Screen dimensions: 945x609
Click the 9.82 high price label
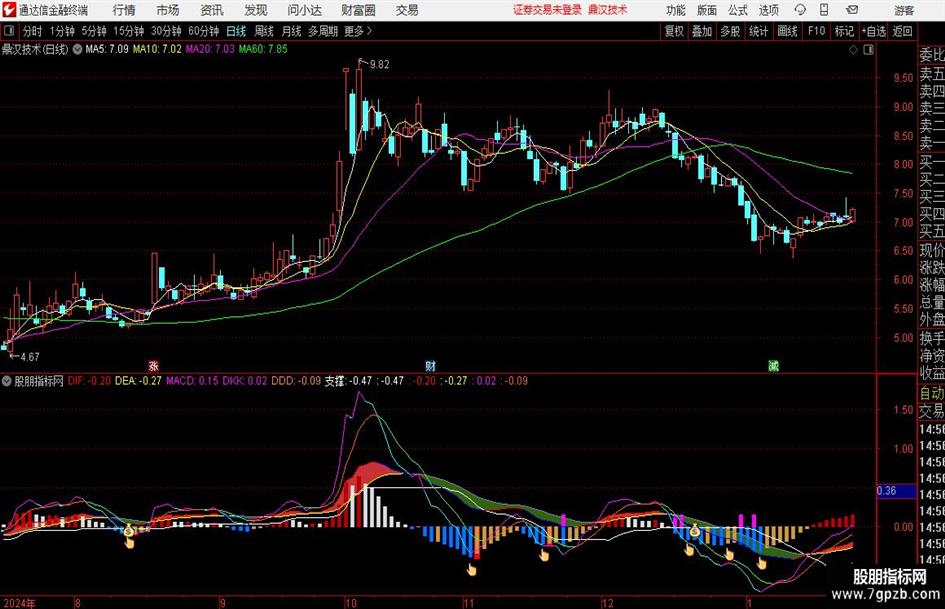(x=379, y=65)
